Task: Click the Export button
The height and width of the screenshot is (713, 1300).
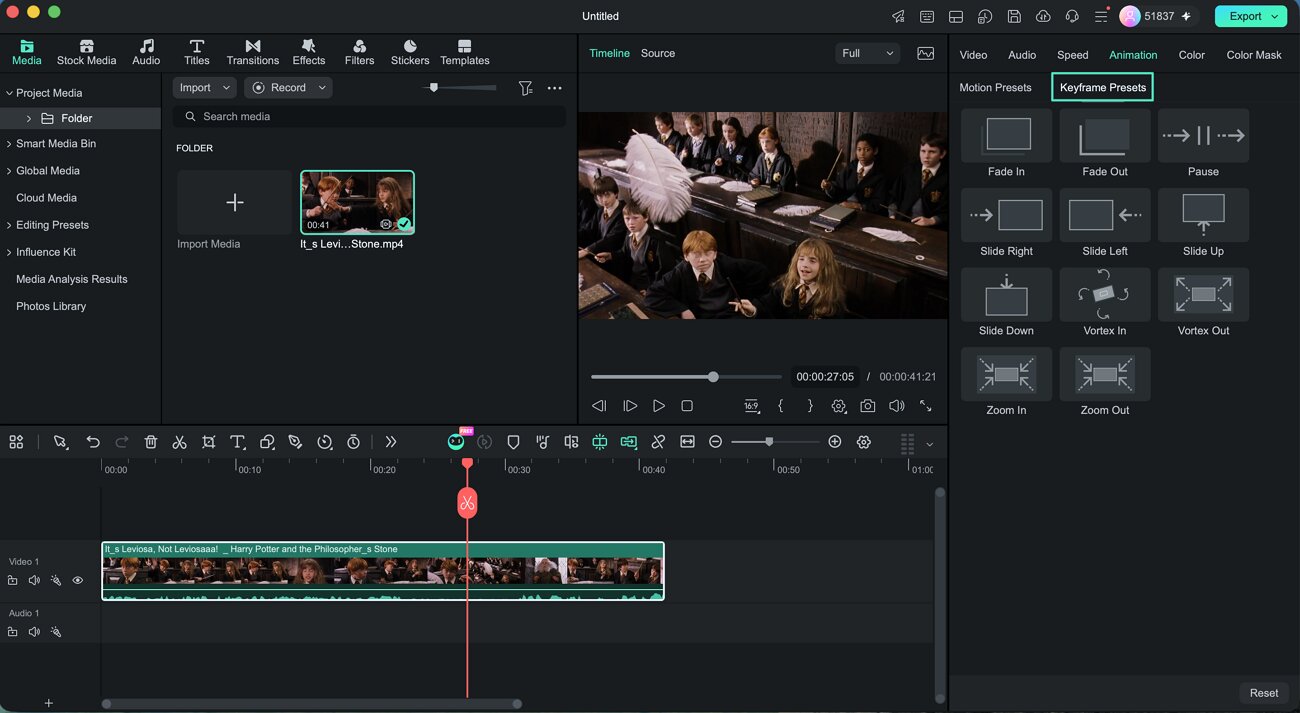Action: click(1251, 16)
